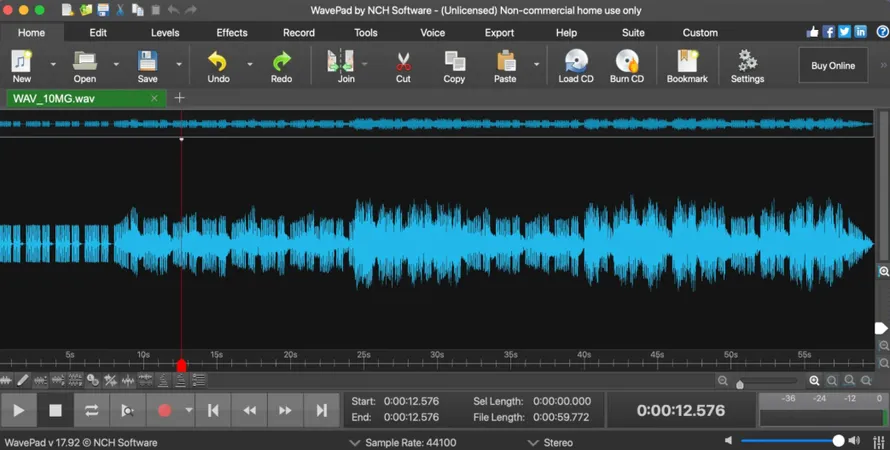Click the title bar new document icon
The height and width of the screenshot is (450, 890).
point(68,10)
